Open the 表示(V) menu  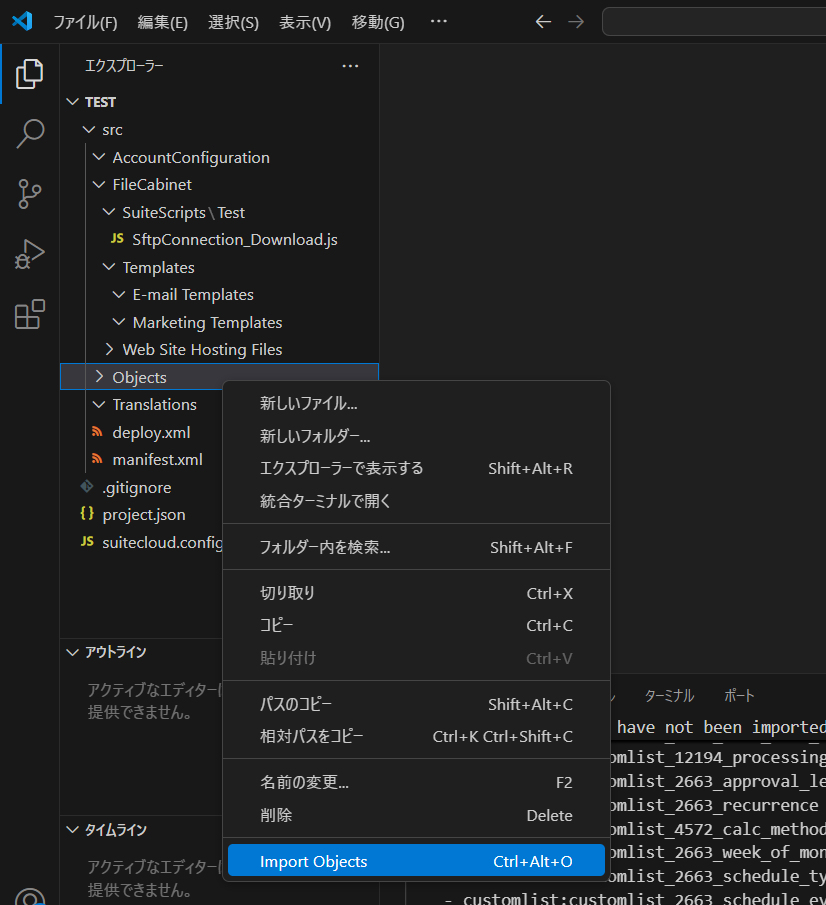coord(305,23)
